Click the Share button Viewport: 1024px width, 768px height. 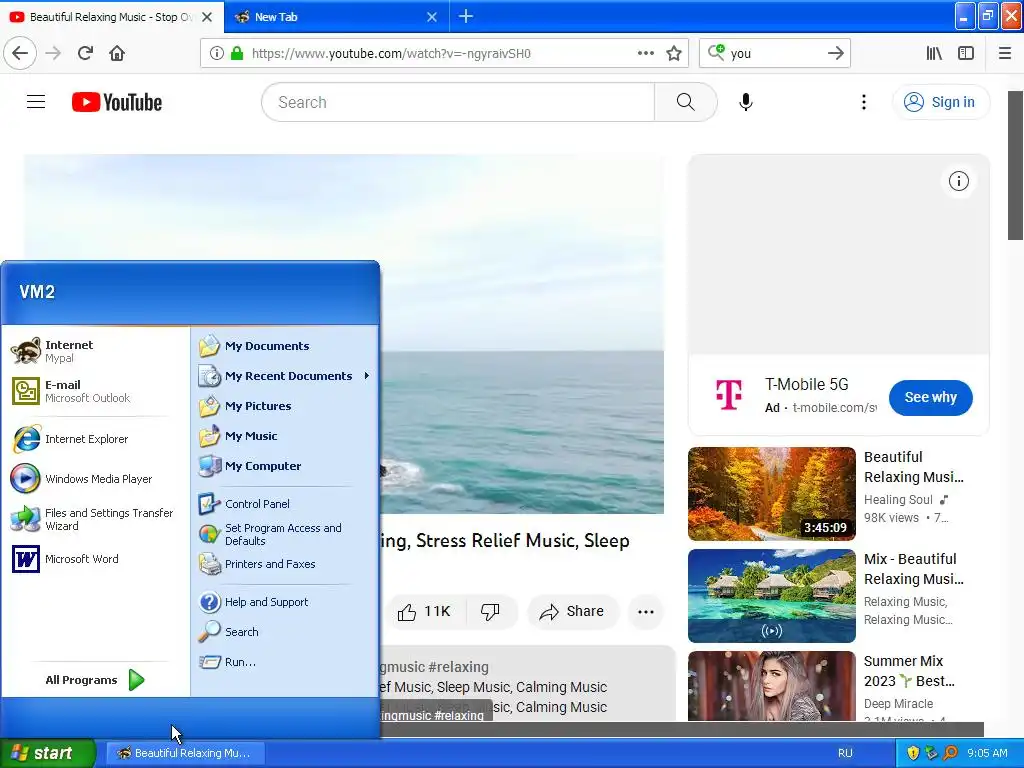pyautogui.click(x=572, y=611)
